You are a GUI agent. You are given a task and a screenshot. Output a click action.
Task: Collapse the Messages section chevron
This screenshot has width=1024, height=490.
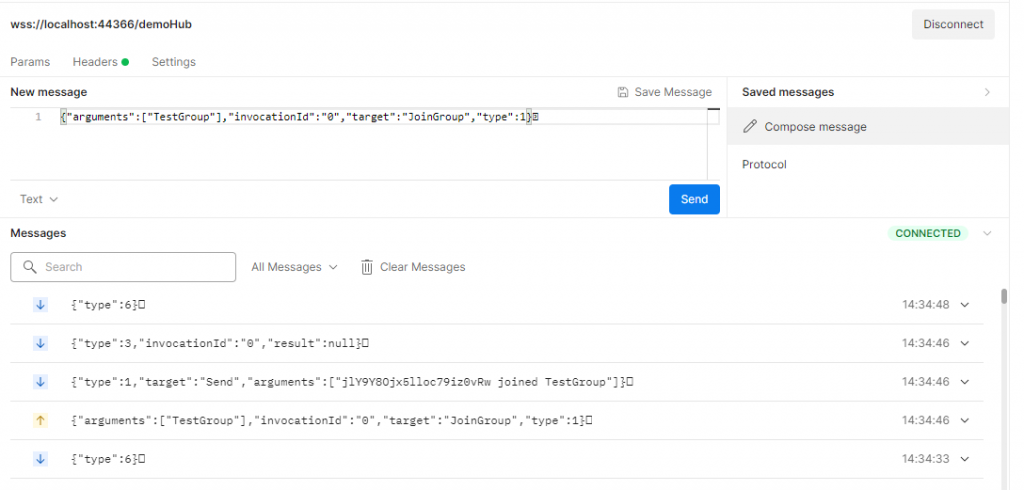pyautogui.click(x=987, y=233)
